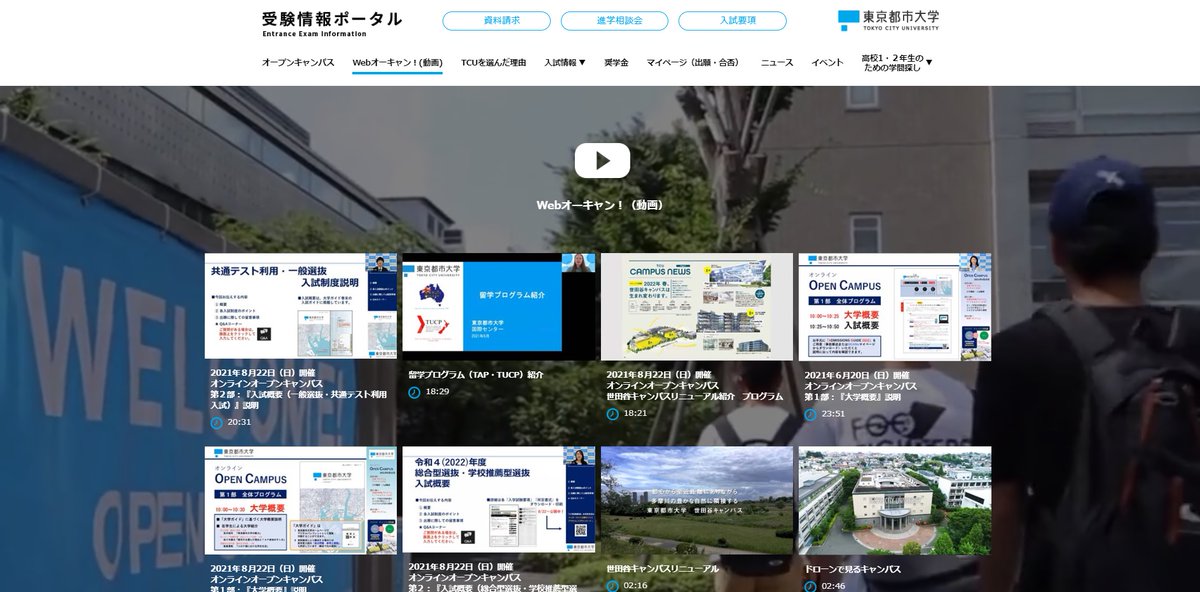Open the ニュース menu item
Screen dimensions: 1200x592
pyautogui.click(x=777, y=62)
